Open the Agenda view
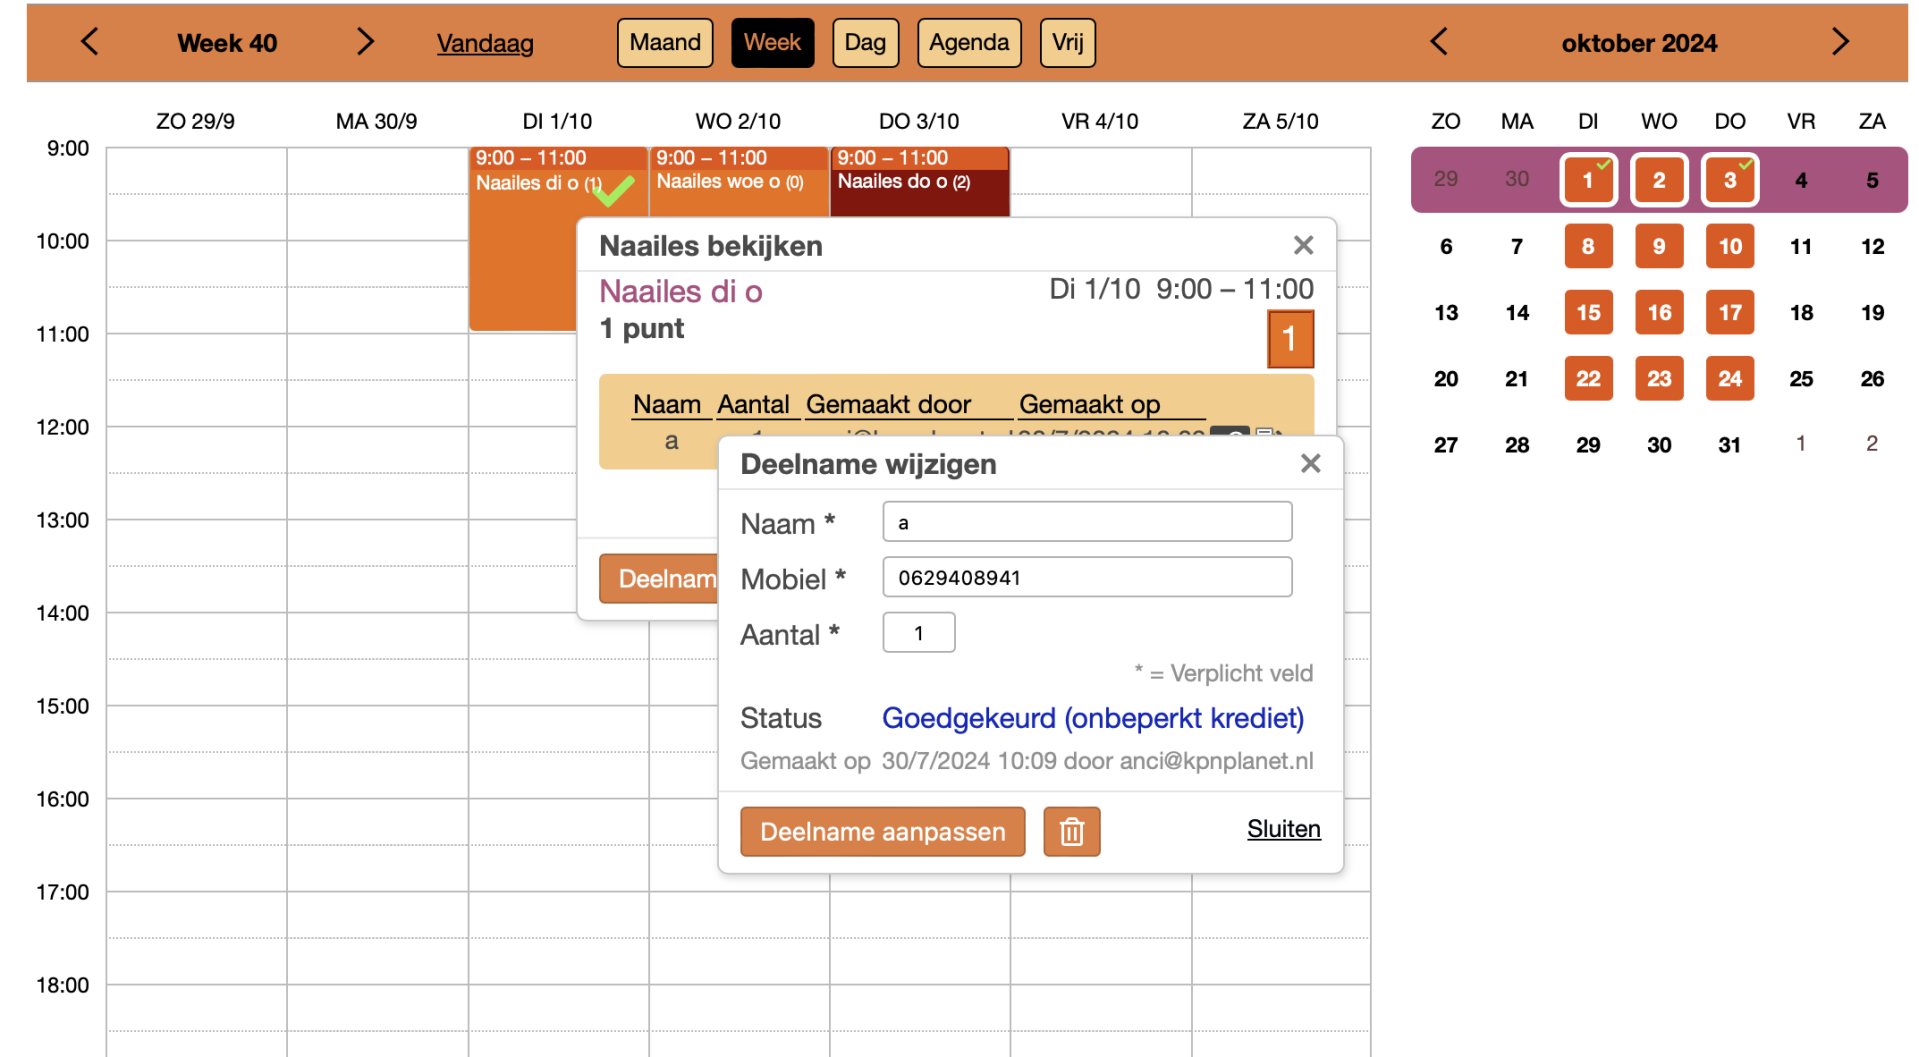 (969, 43)
